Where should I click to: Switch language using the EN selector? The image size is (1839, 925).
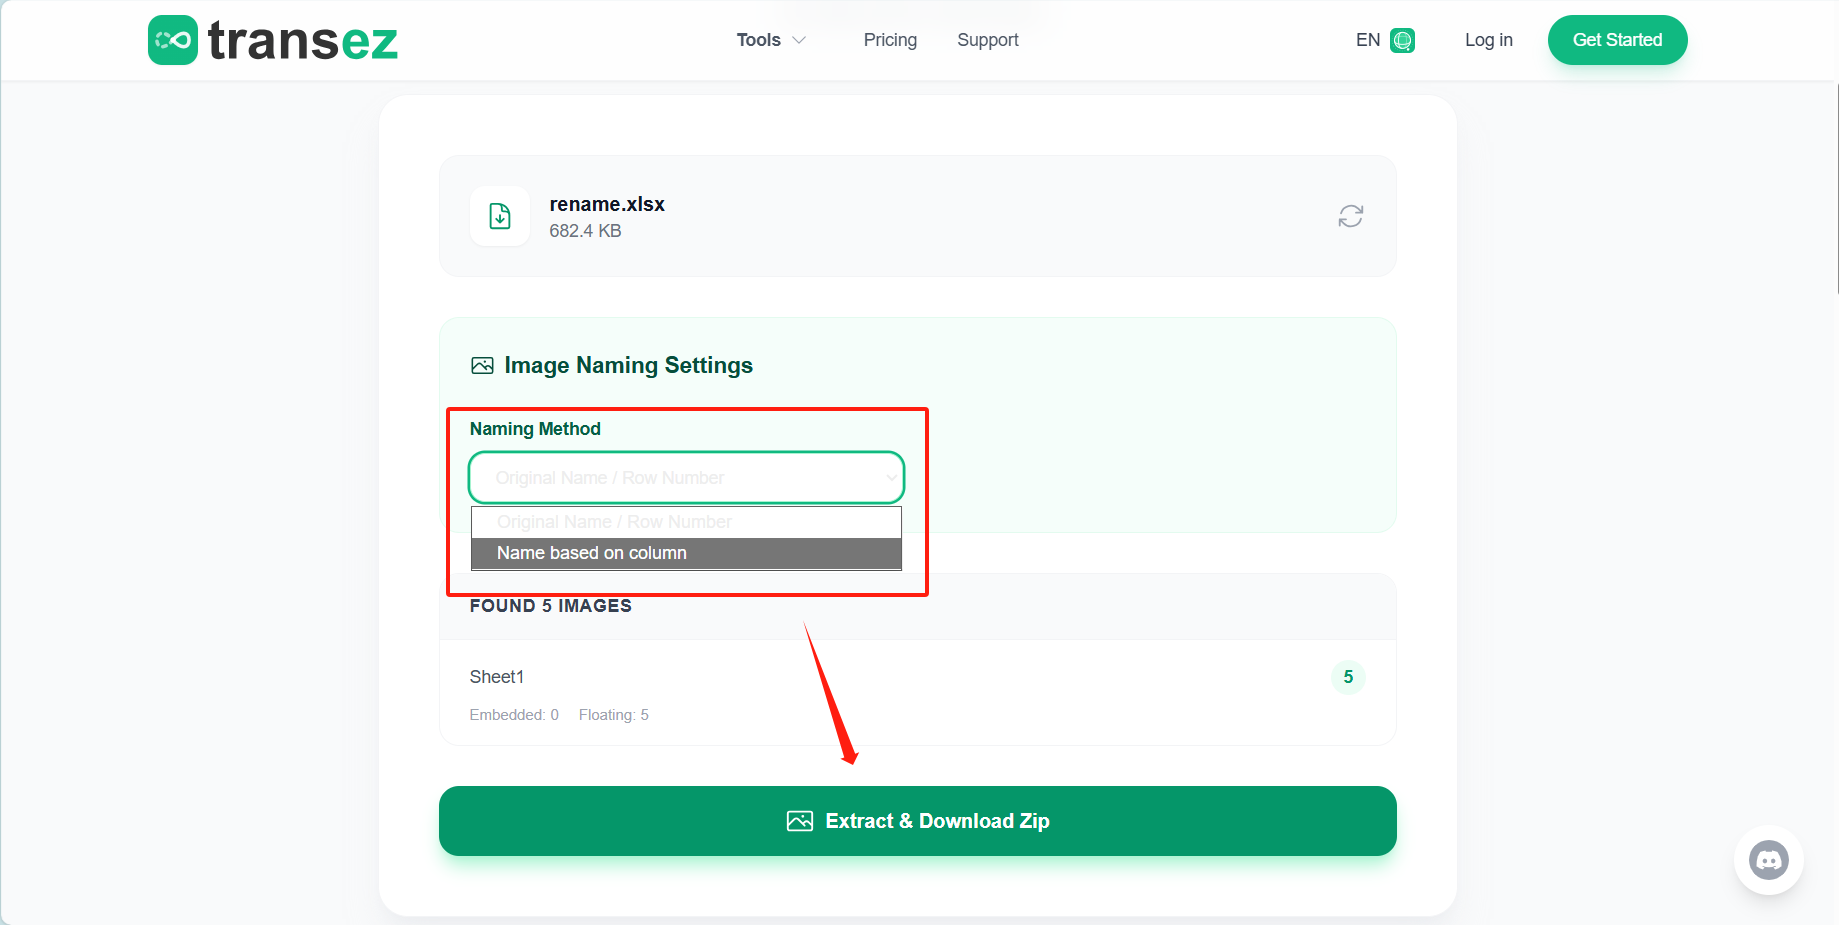click(x=1367, y=40)
